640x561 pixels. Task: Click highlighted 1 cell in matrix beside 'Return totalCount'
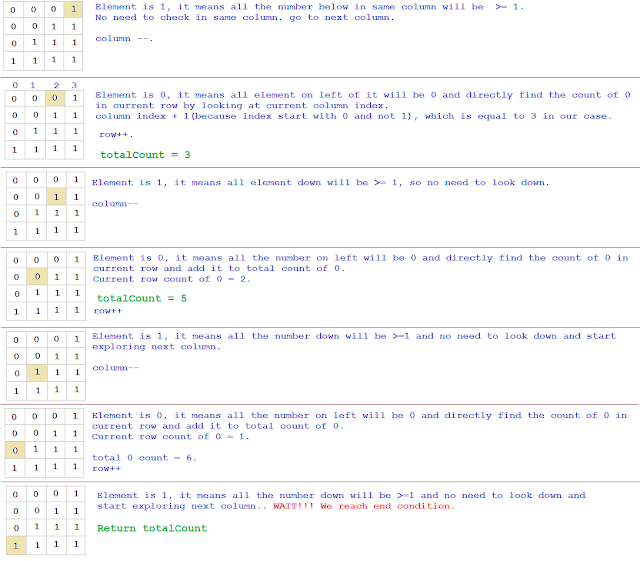pyautogui.click(x=16, y=546)
